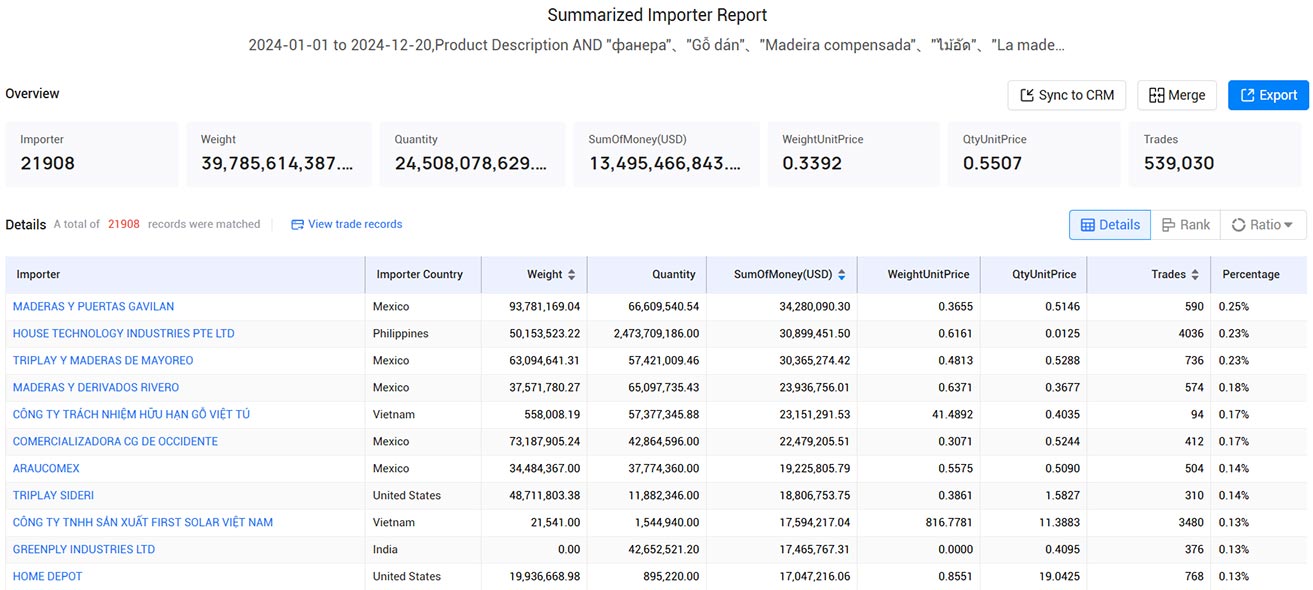
Task: Select the SumOfMoney(USD) overview card
Action: point(667,154)
